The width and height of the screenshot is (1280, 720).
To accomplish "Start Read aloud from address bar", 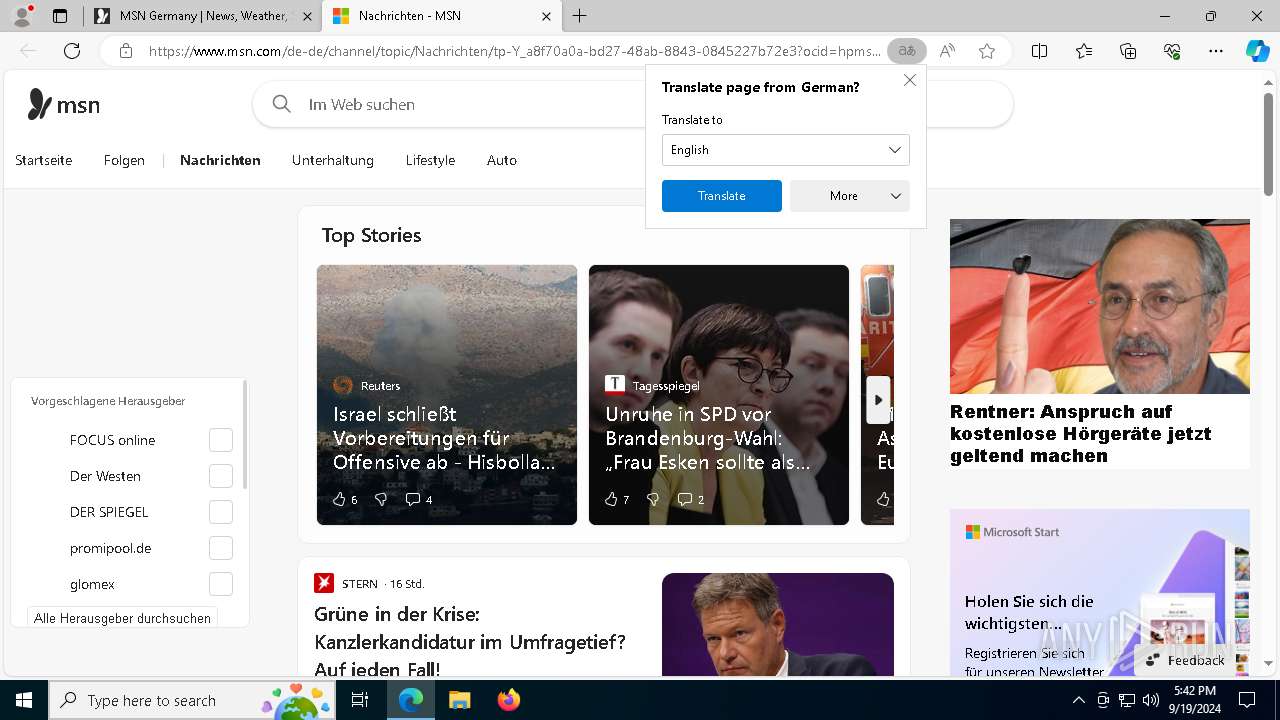I will (947, 51).
